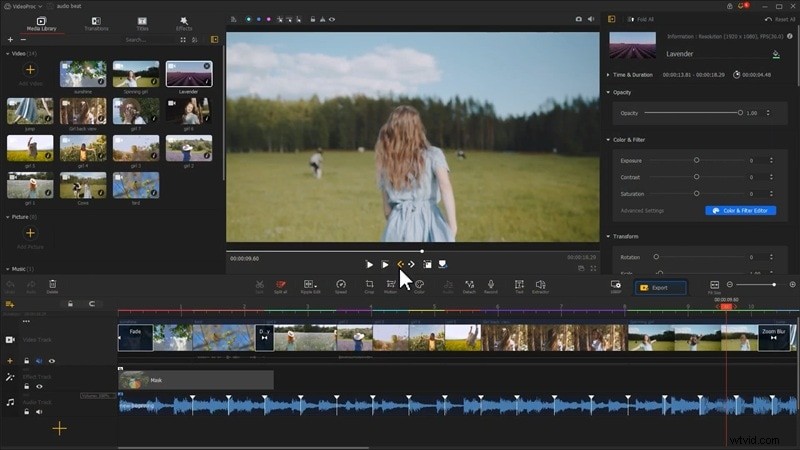Toggle visibility eye on Effect Track
This screenshot has height=450, width=800.
coord(39,387)
